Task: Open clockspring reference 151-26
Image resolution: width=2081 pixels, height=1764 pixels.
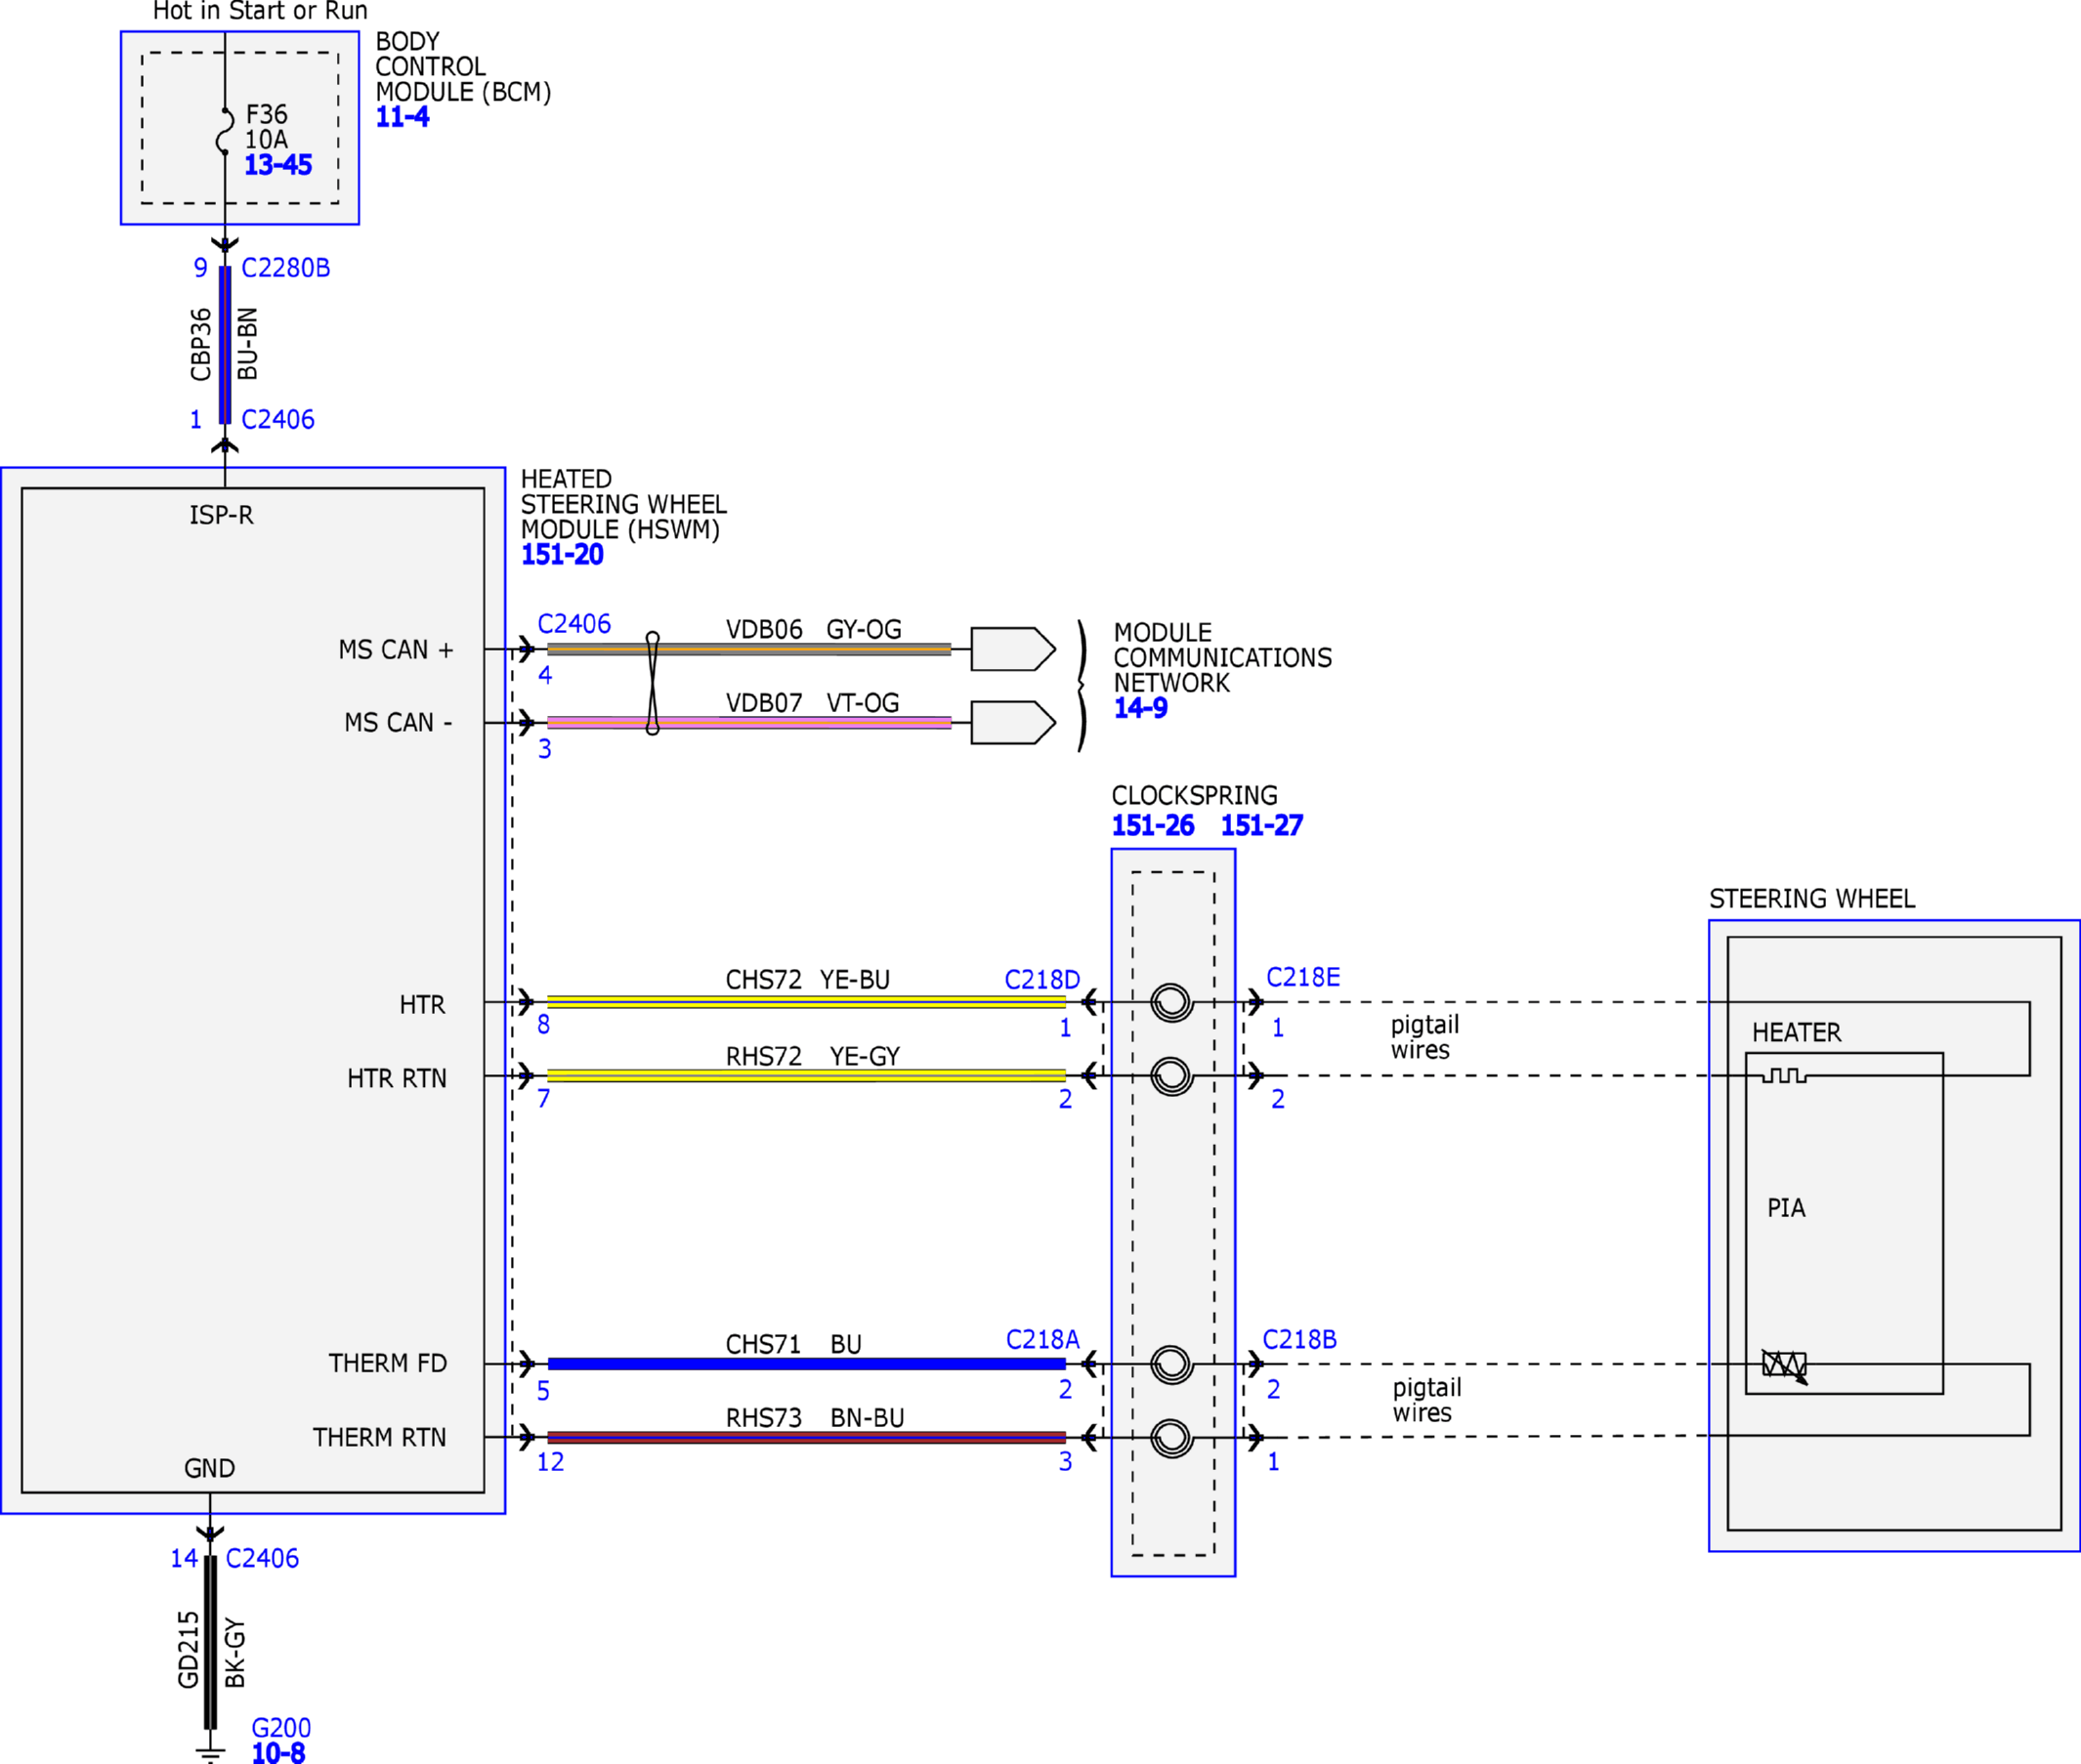Action: (x=1153, y=826)
